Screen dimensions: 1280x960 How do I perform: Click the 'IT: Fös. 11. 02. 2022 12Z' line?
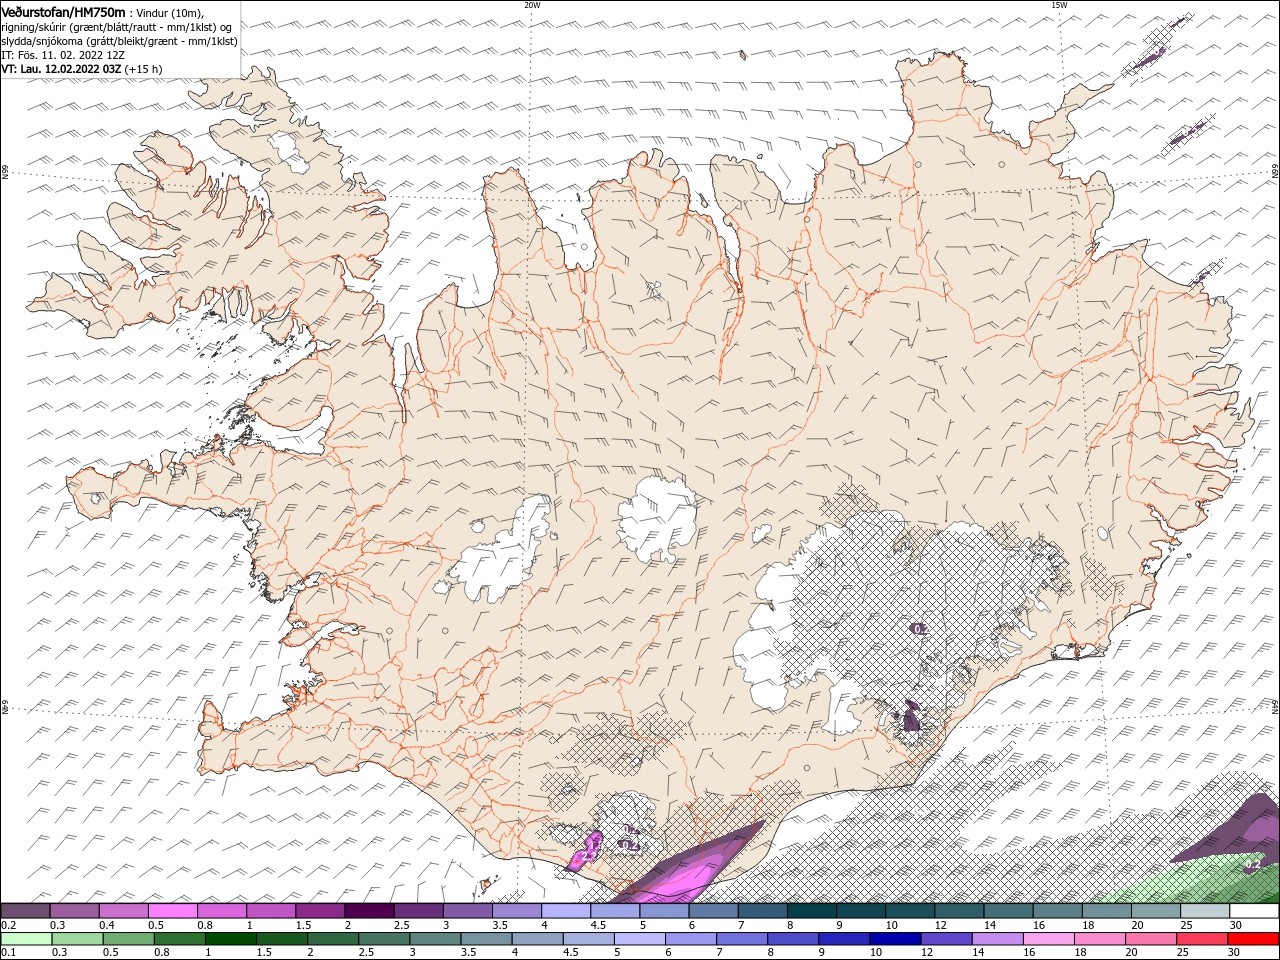[63, 55]
